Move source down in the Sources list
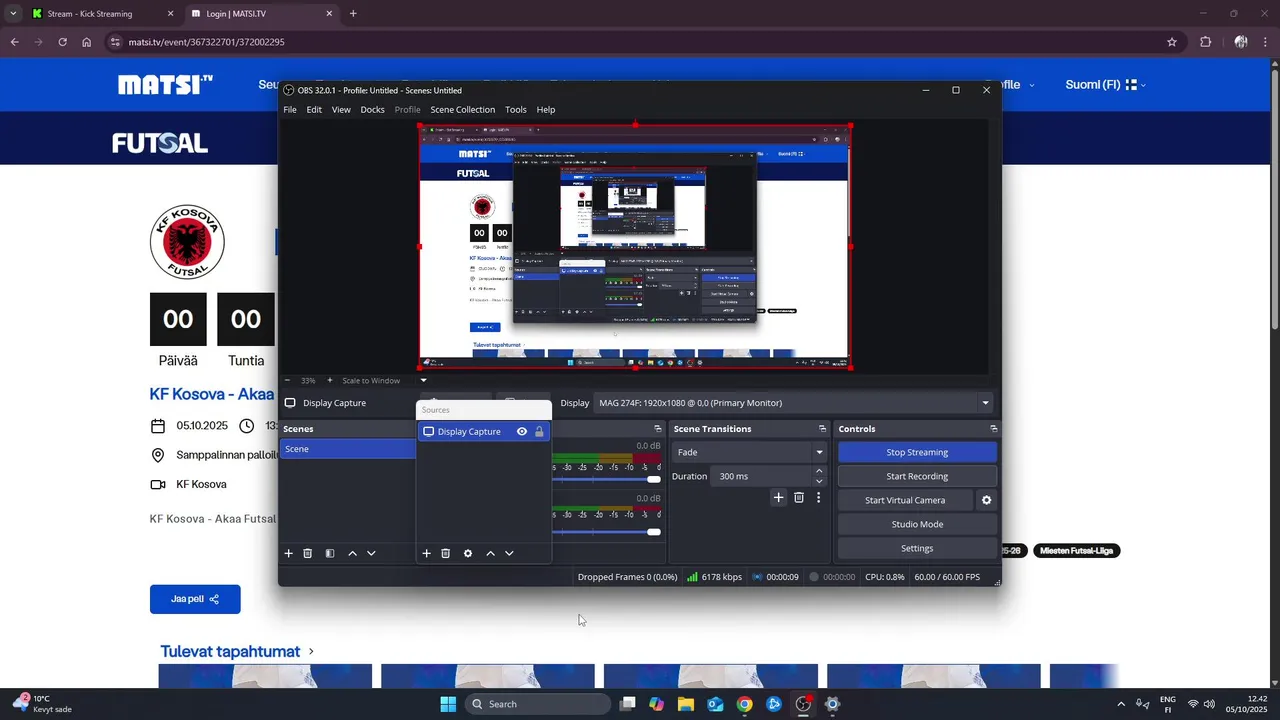1280x720 pixels. pyautogui.click(x=509, y=553)
